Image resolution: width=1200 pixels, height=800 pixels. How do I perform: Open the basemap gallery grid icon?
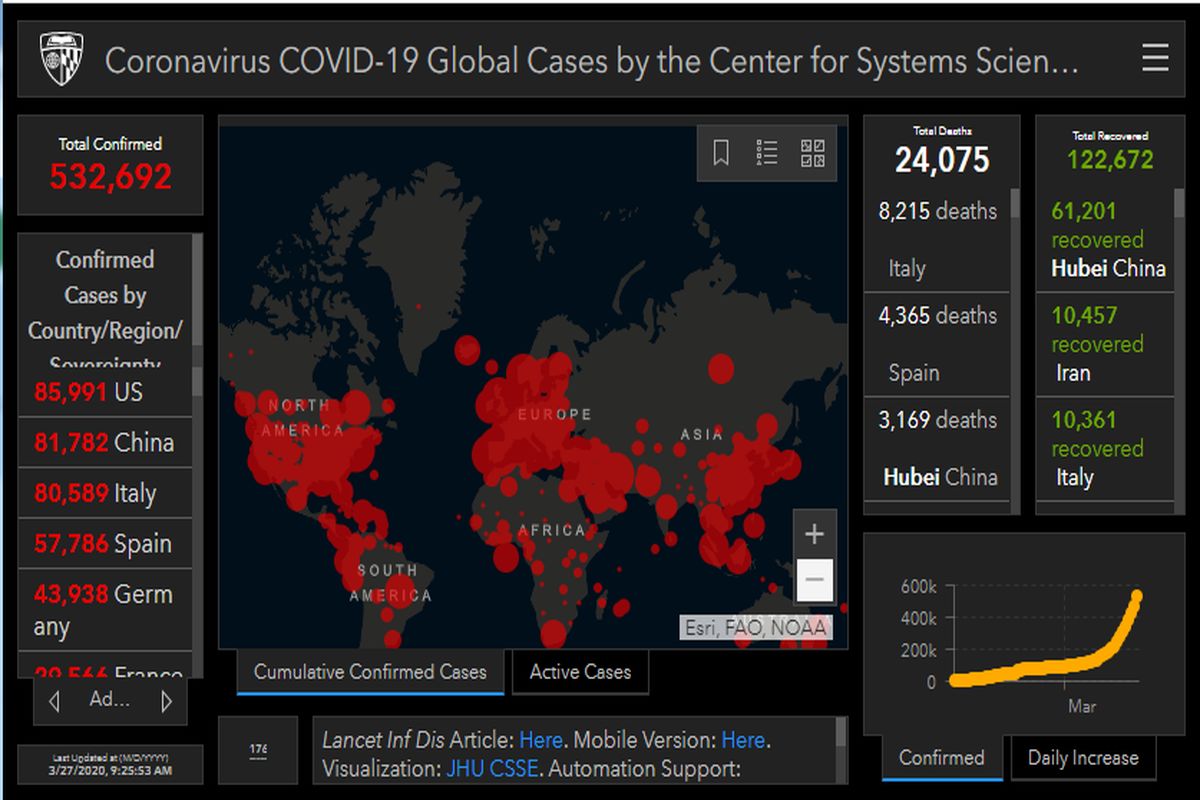click(813, 153)
